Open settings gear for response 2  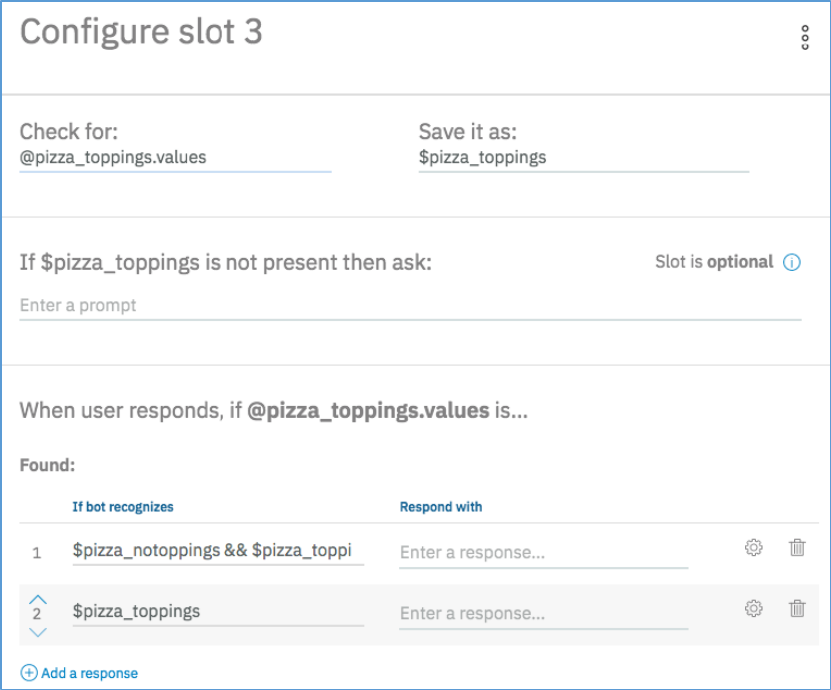(x=754, y=608)
